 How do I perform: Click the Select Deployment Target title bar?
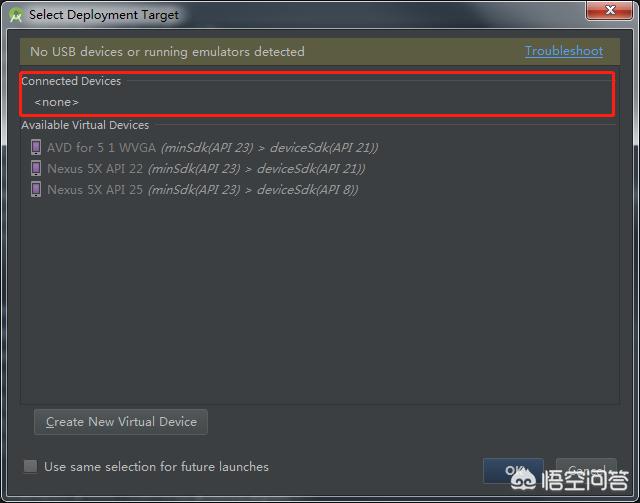pos(104,15)
